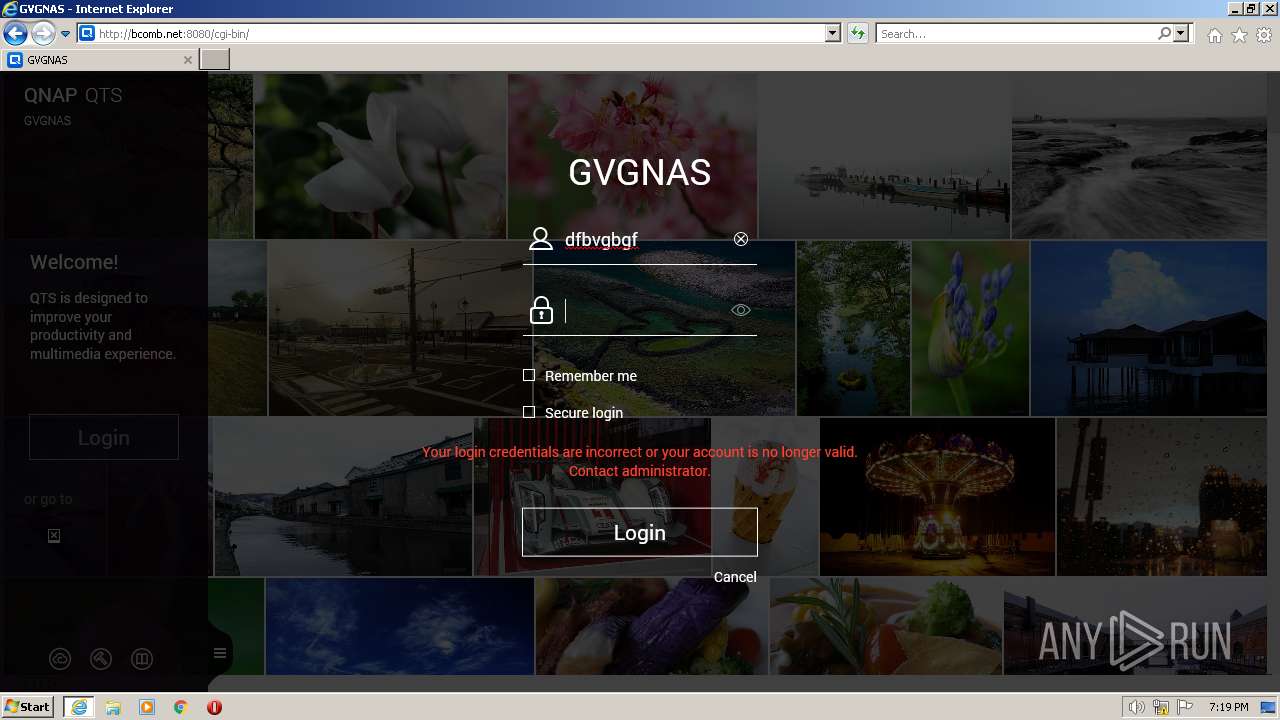
Task: Click the dimmed sidebar Login button
Action: point(104,437)
